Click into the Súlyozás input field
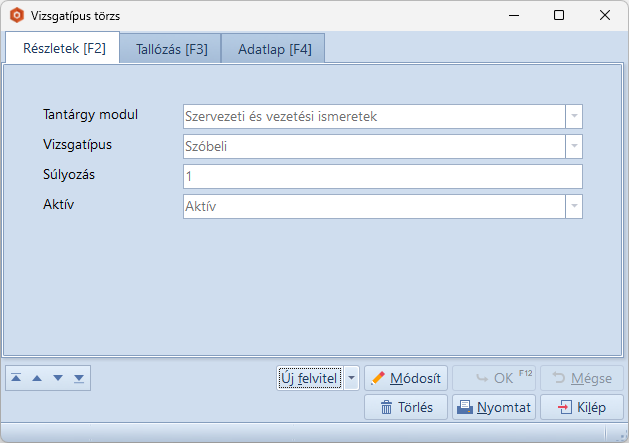Image resolution: width=629 pixels, height=443 pixels. tap(381, 176)
